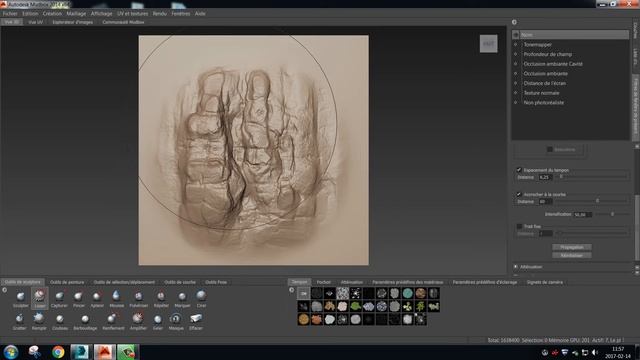Select the Cirer wax tool
This screenshot has height=360, width=640.
click(x=201, y=299)
